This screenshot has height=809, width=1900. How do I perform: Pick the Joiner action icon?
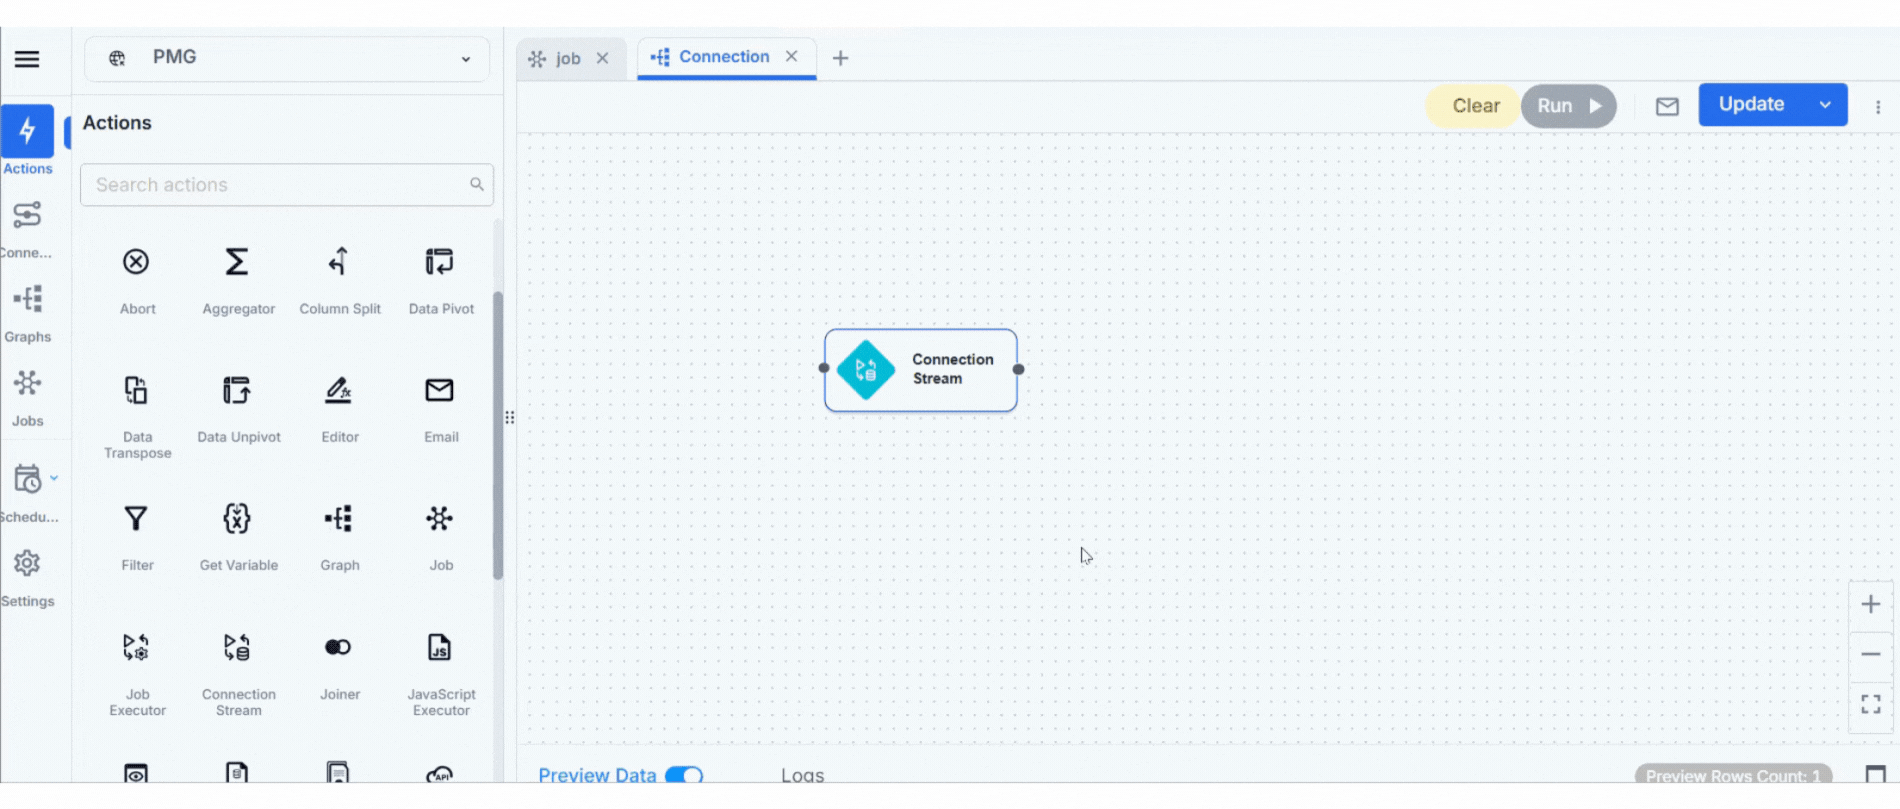click(338, 648)
